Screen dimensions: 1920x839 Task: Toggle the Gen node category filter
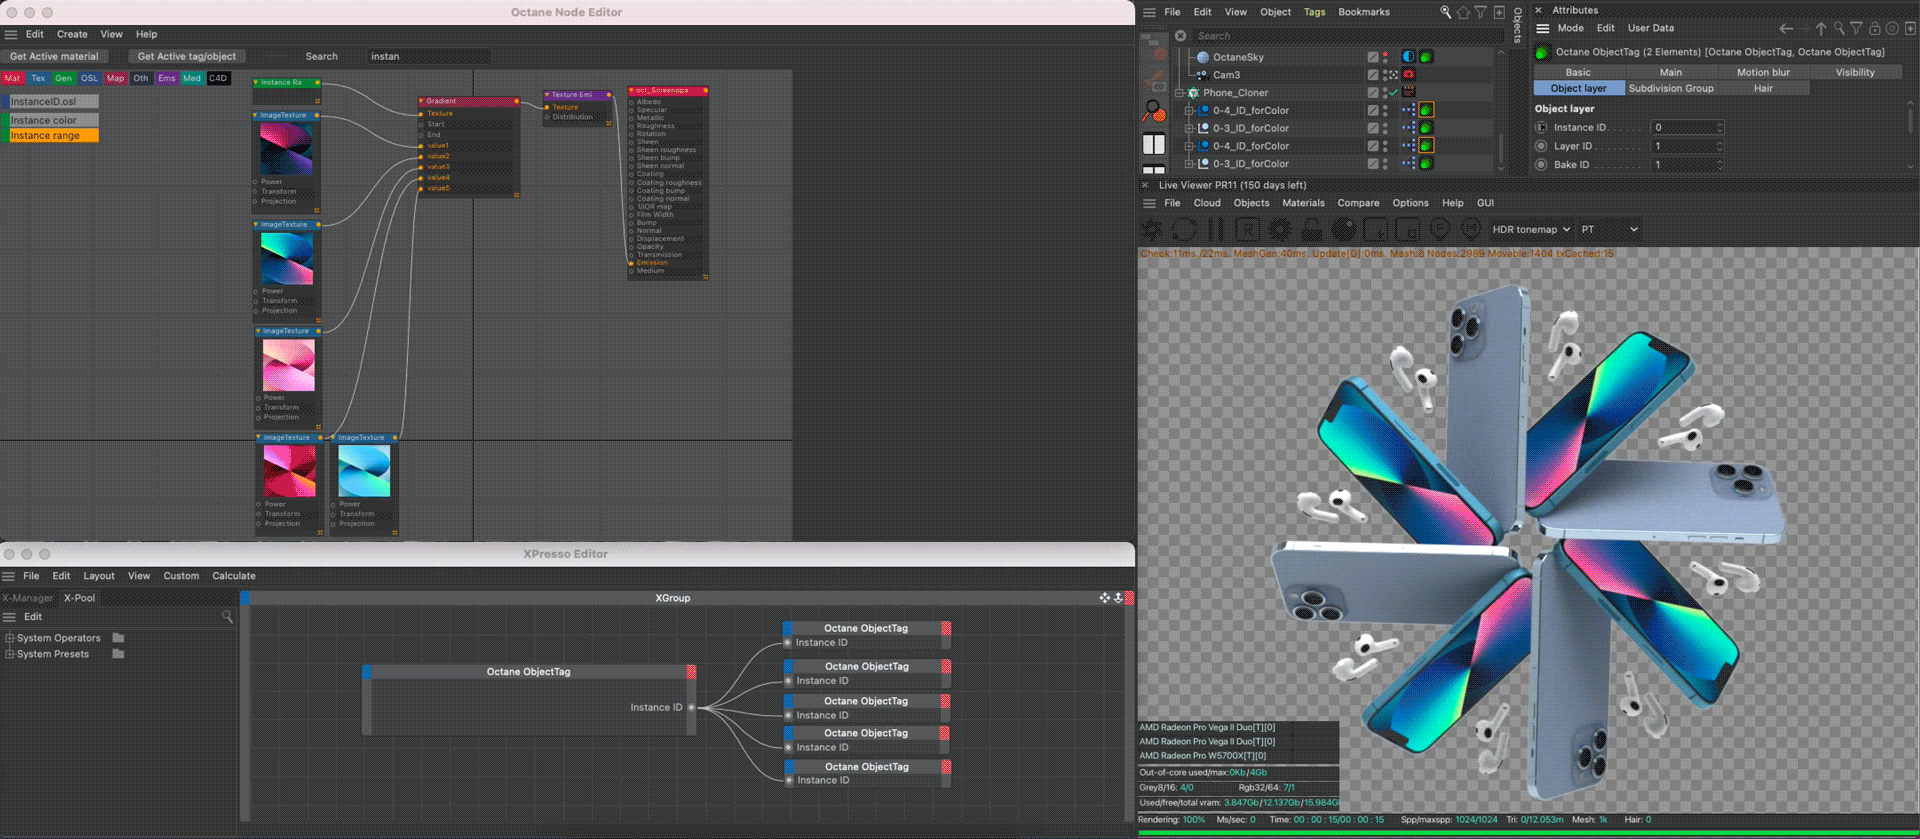(x=63, y=78)
